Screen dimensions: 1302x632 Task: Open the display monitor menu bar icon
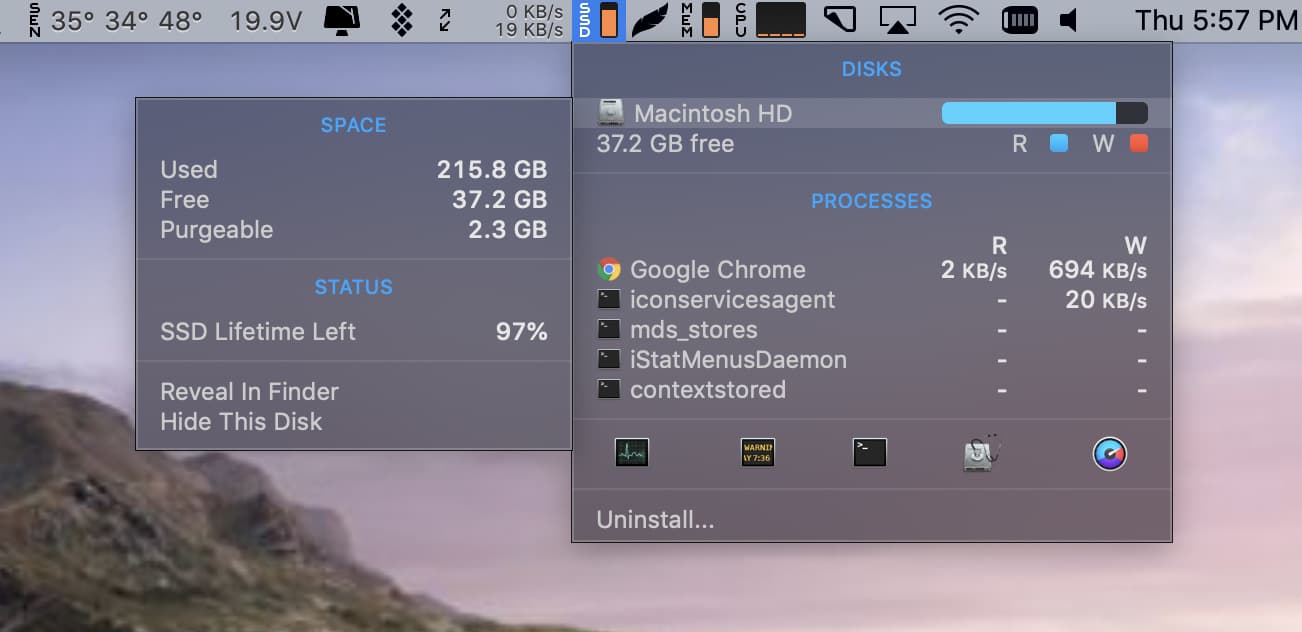coord(343,20)
